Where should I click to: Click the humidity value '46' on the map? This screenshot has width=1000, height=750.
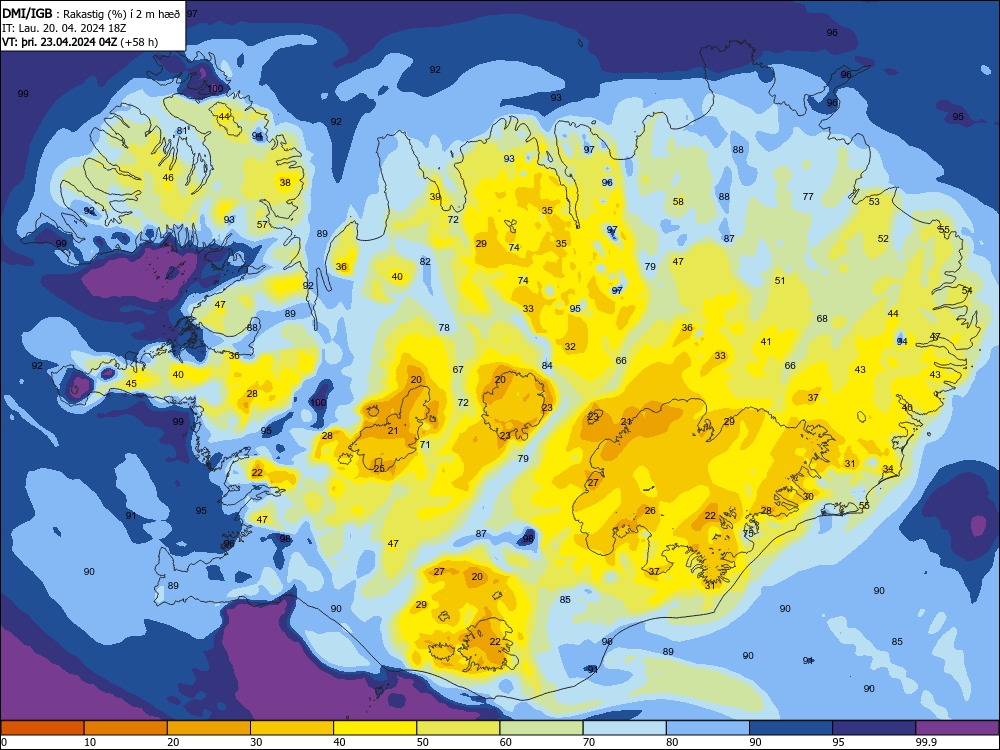pyautogui.click(x=168, y=177)
